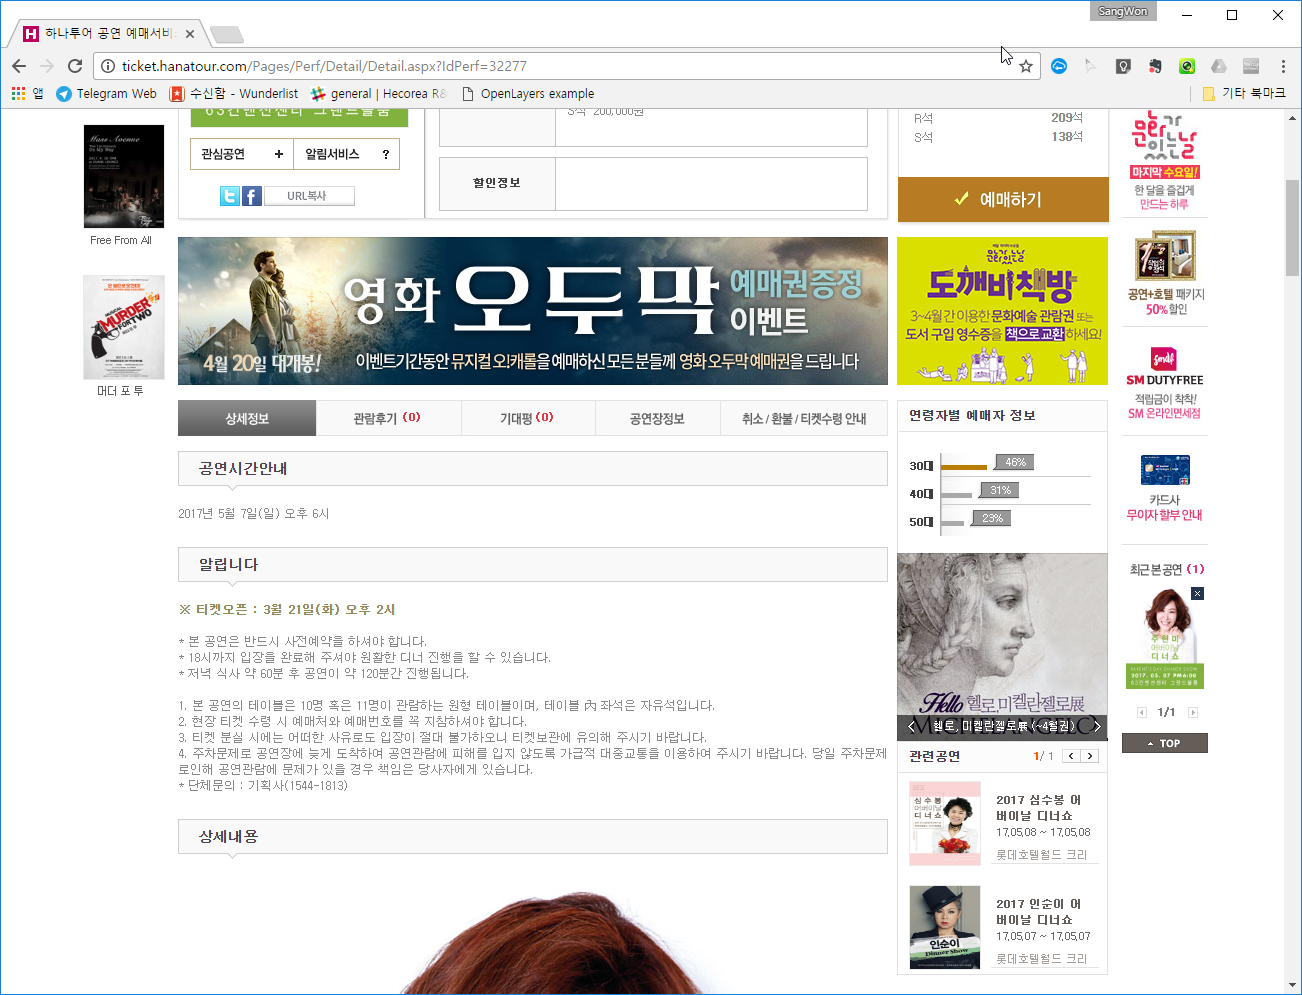1302x995 pixels.
Task: Add to 관심공연 favorites list
Action: pos(241,154)
